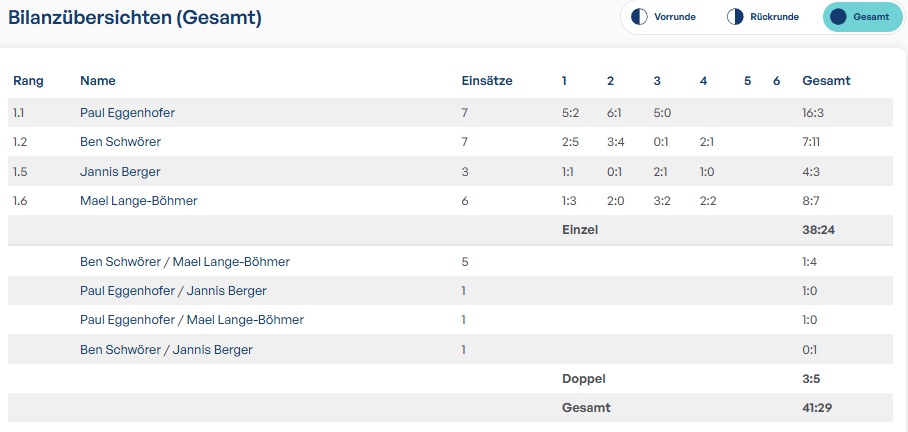Viewport: 908px width, 432px height.
Task: Click doubles pair Schwörer / Jannis Berger
Action: coord(166,350)
